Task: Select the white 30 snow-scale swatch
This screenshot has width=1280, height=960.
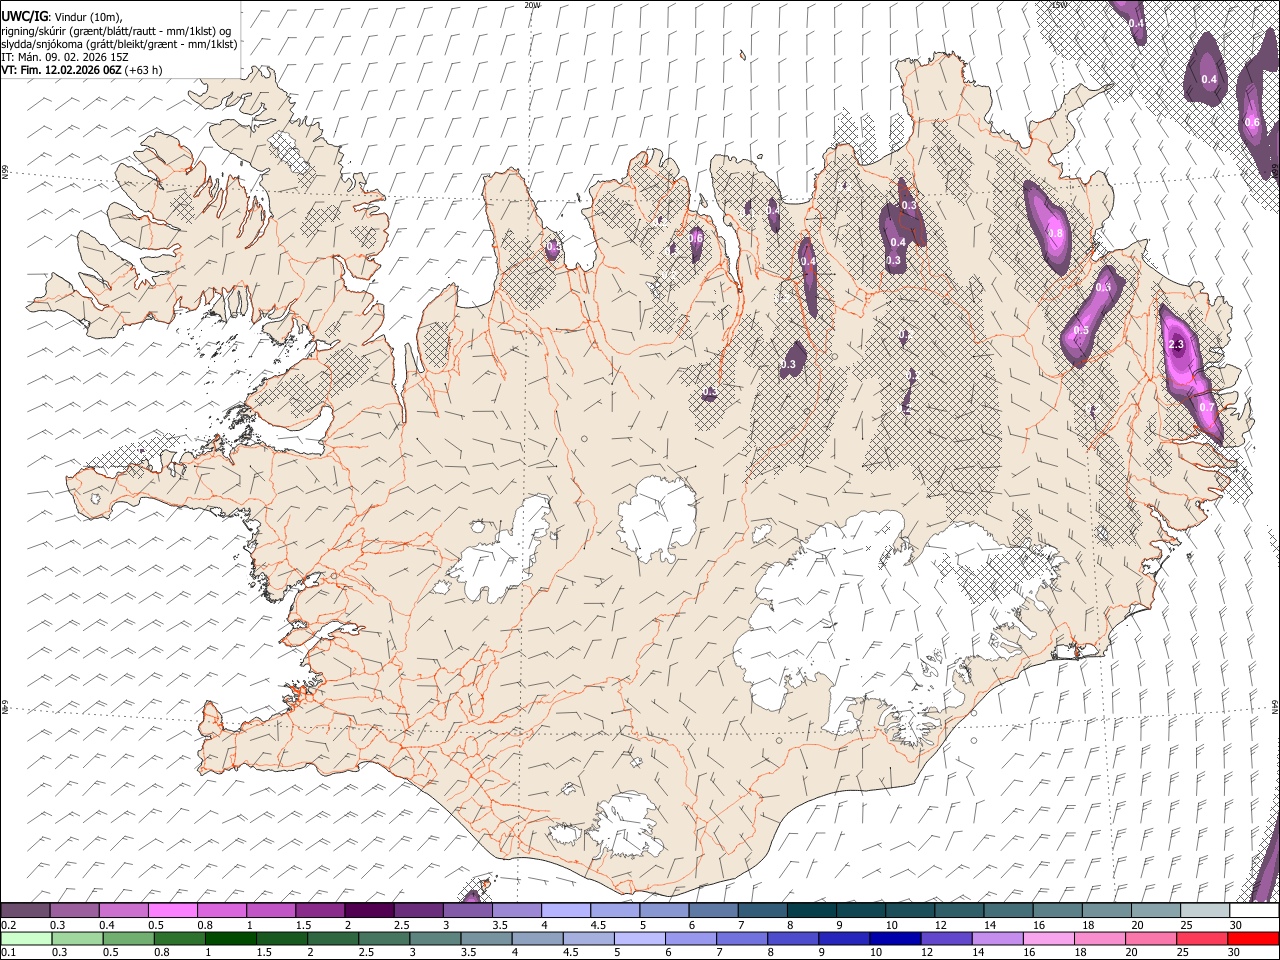Action: pos(1254,910)
